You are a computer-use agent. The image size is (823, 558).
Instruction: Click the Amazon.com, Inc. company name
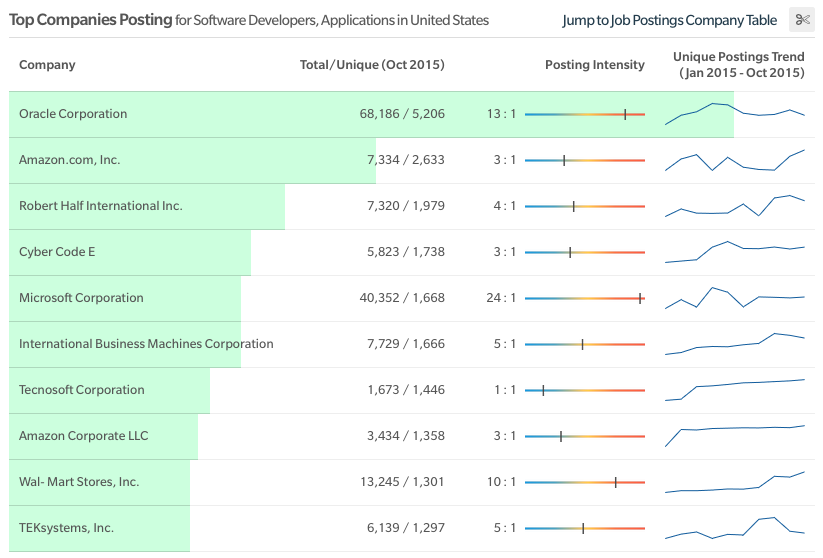click(70, 160)
